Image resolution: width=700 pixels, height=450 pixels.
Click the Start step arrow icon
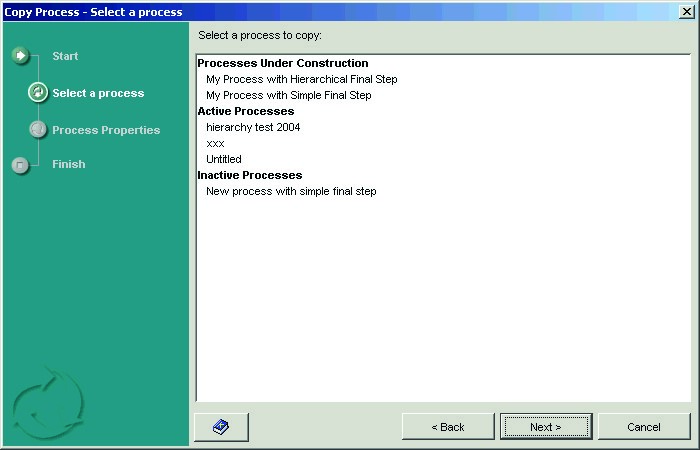coord(21,56)
